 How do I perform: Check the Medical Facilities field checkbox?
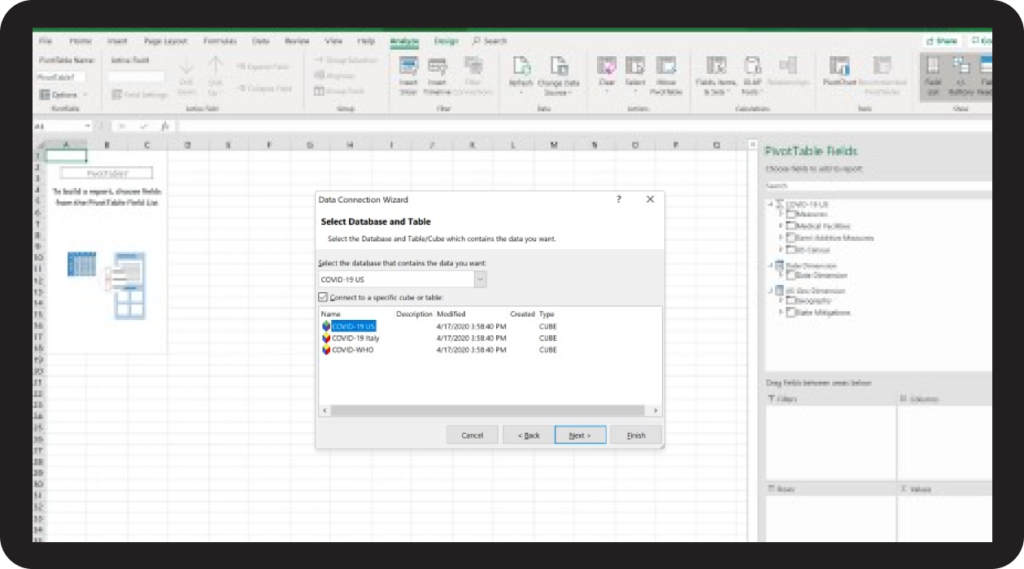pos(791,226)
